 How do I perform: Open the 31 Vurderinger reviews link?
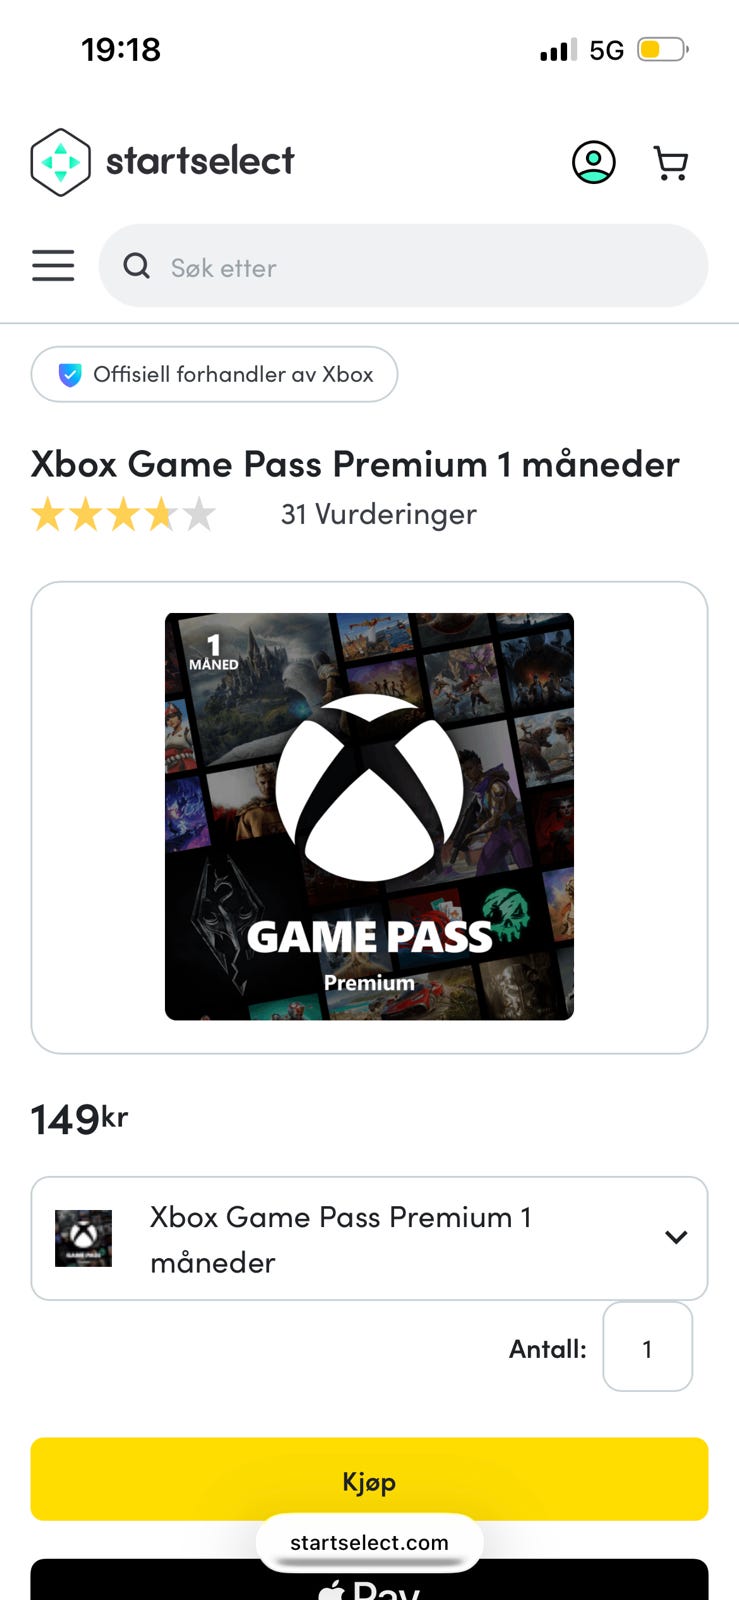(x=379, y=514)
